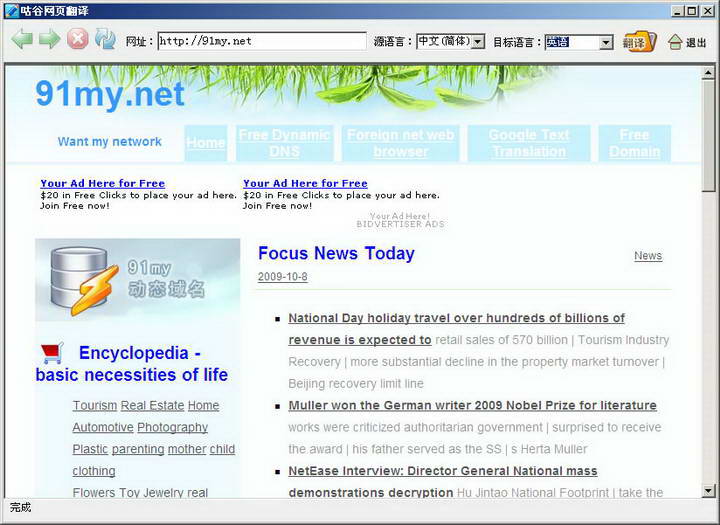Click the first Your Ad Here link
720x525 pixels.
click(x=102, y=183)
